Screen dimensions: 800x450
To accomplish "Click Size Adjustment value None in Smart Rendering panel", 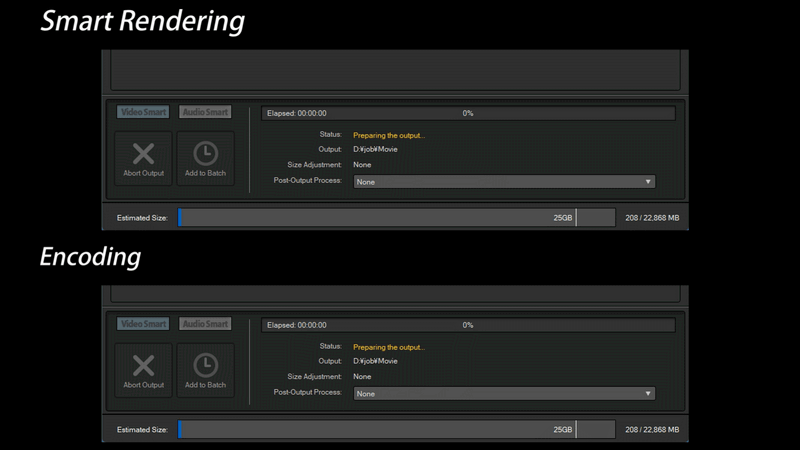I will 362,164.
